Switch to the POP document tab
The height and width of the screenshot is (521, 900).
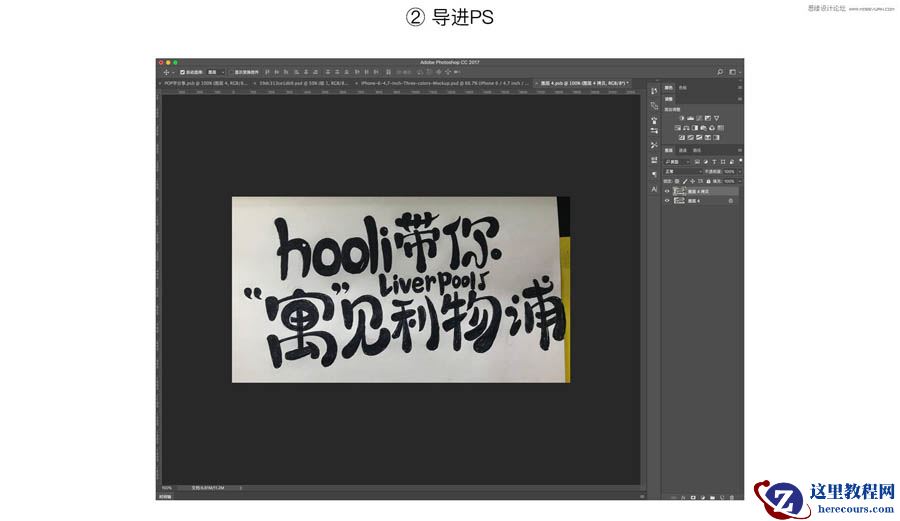click(x=205, y=83)
